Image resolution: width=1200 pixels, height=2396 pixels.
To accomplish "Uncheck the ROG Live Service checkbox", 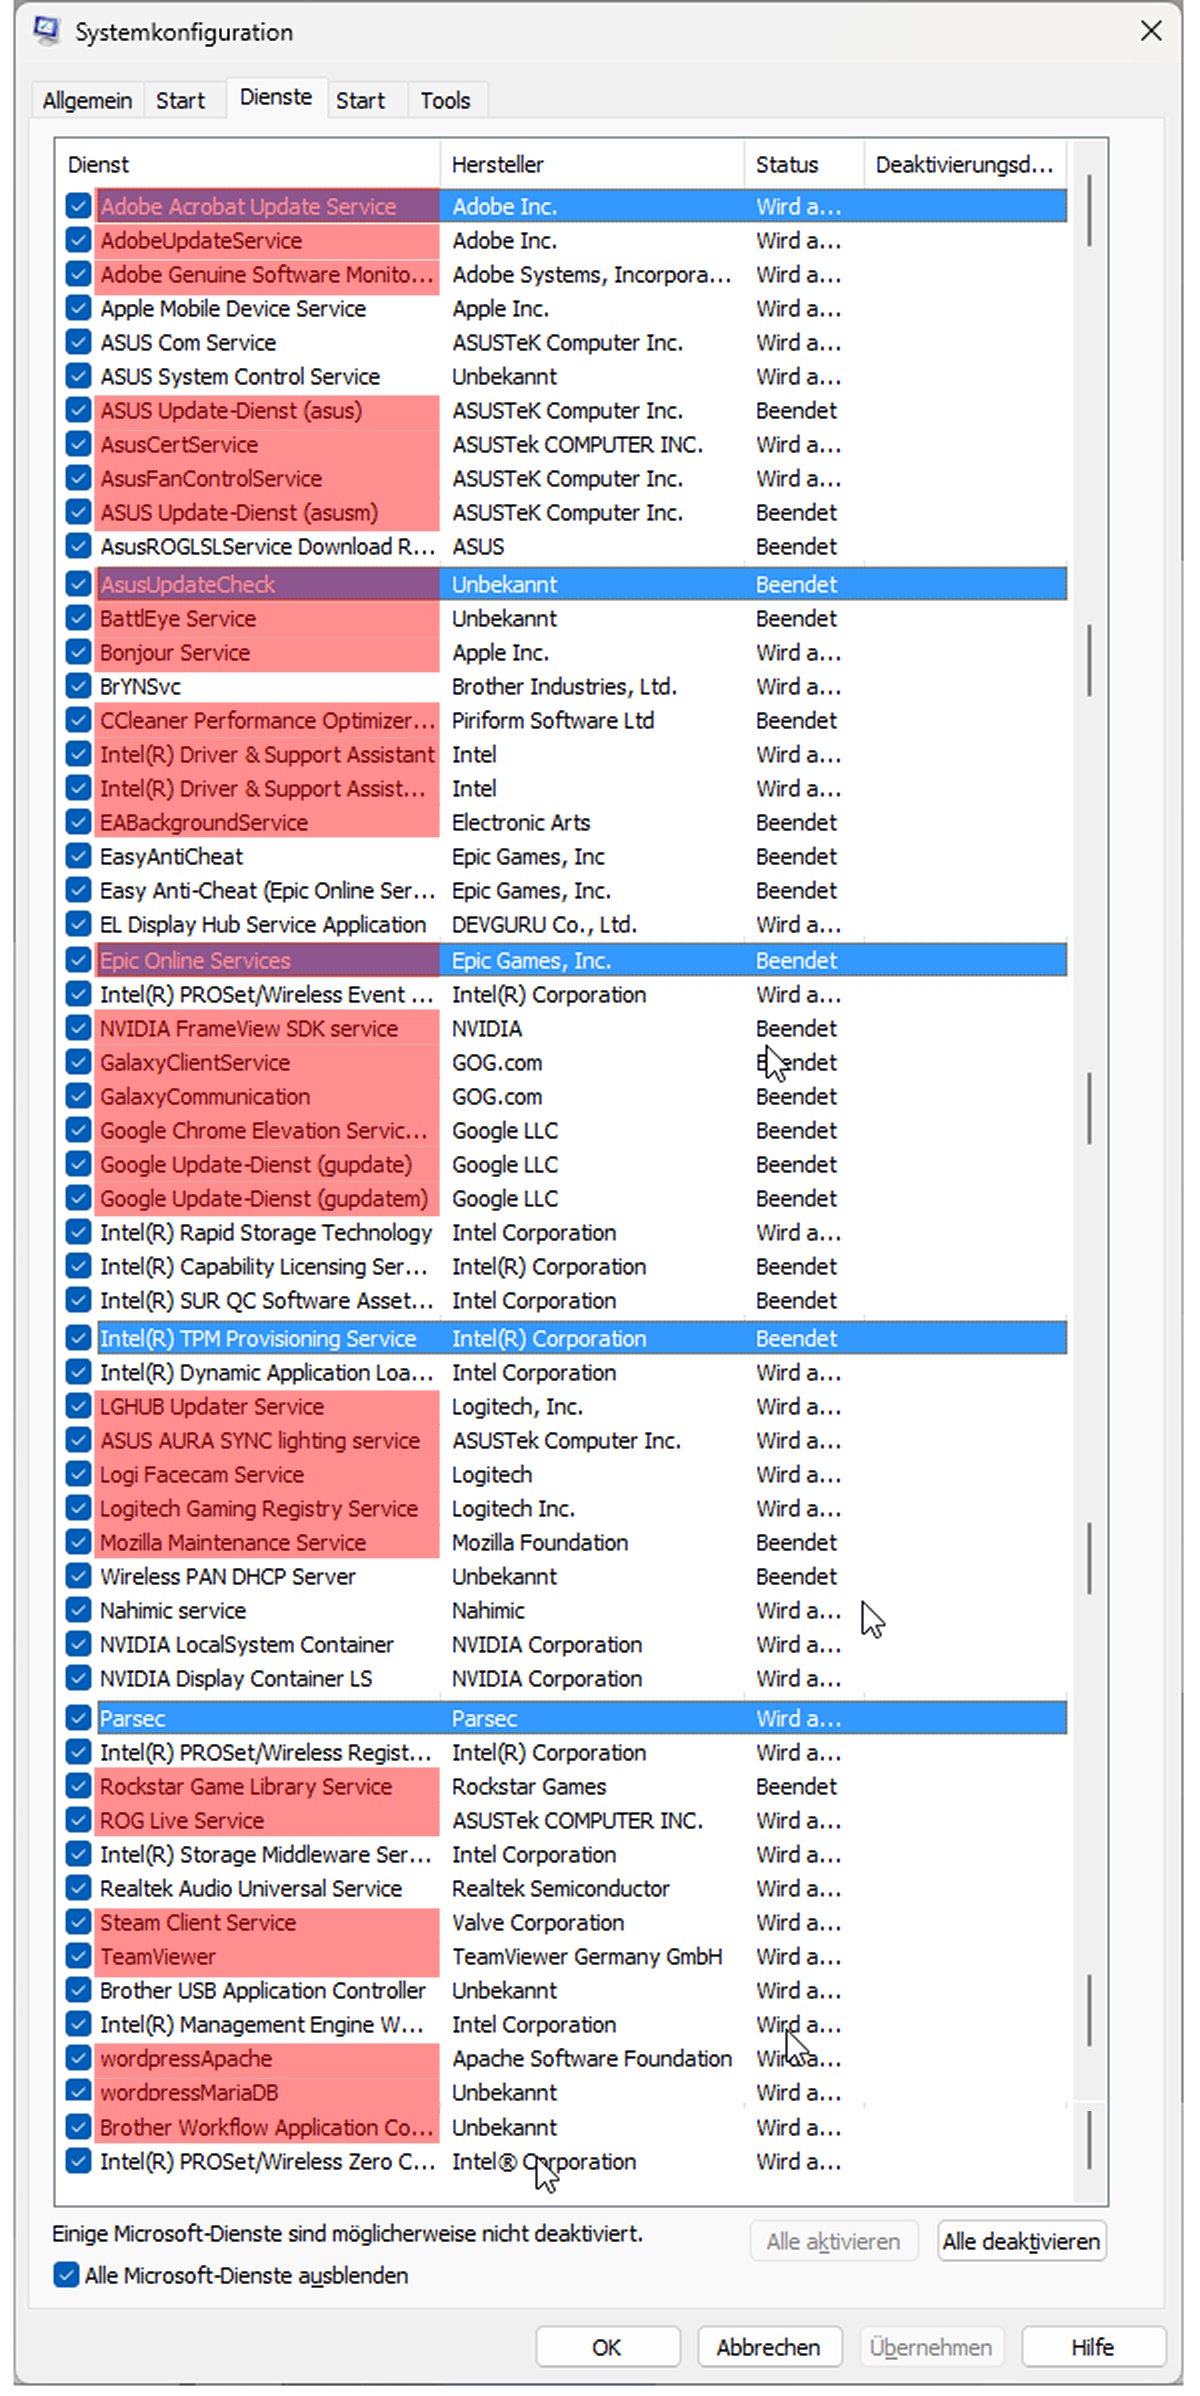I will pyautogui.click(x=78, y=1820).
